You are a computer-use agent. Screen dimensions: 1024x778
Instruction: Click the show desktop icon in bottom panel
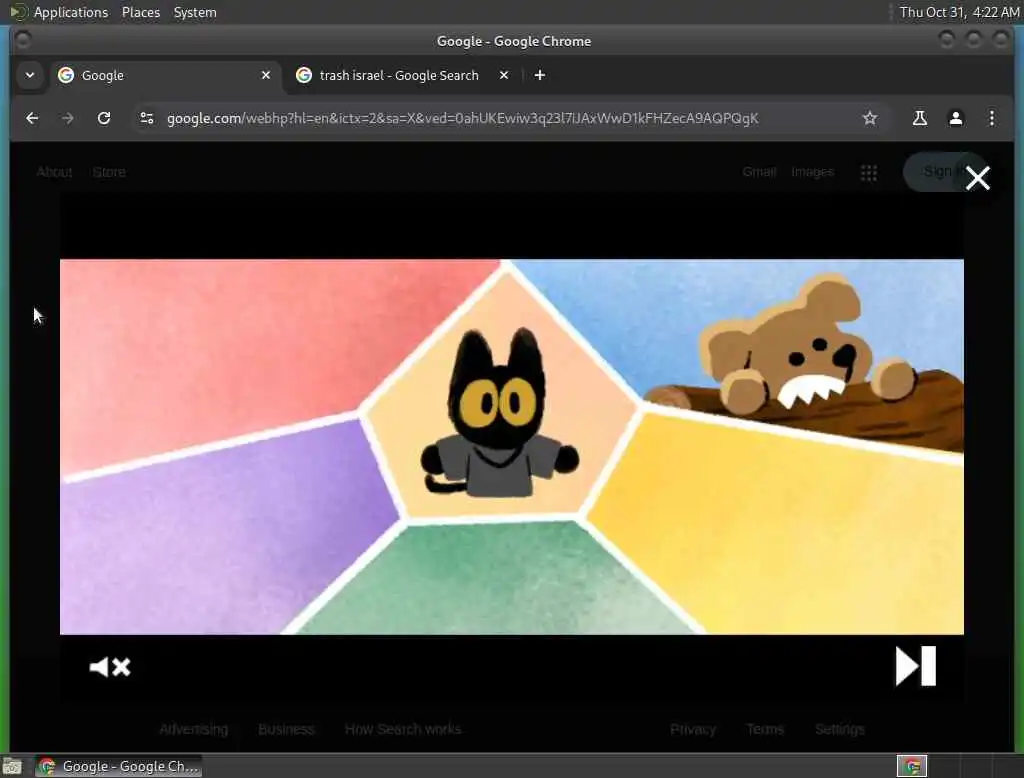(x=12, y=766)
